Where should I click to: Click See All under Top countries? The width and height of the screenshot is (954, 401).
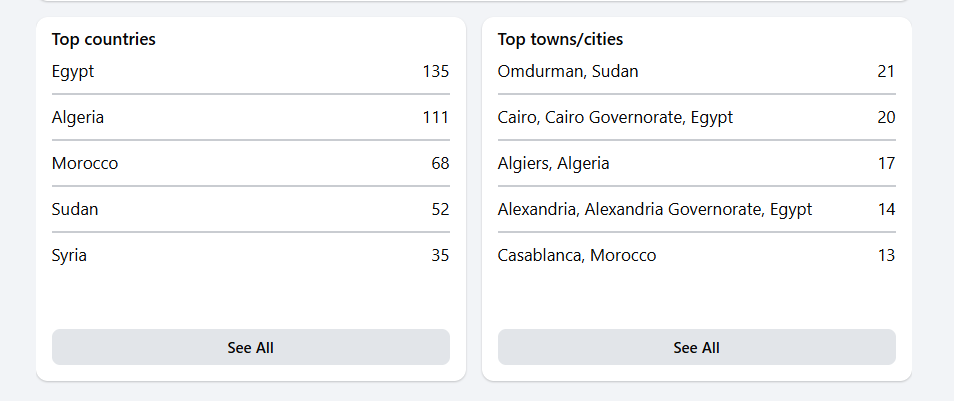250,347
